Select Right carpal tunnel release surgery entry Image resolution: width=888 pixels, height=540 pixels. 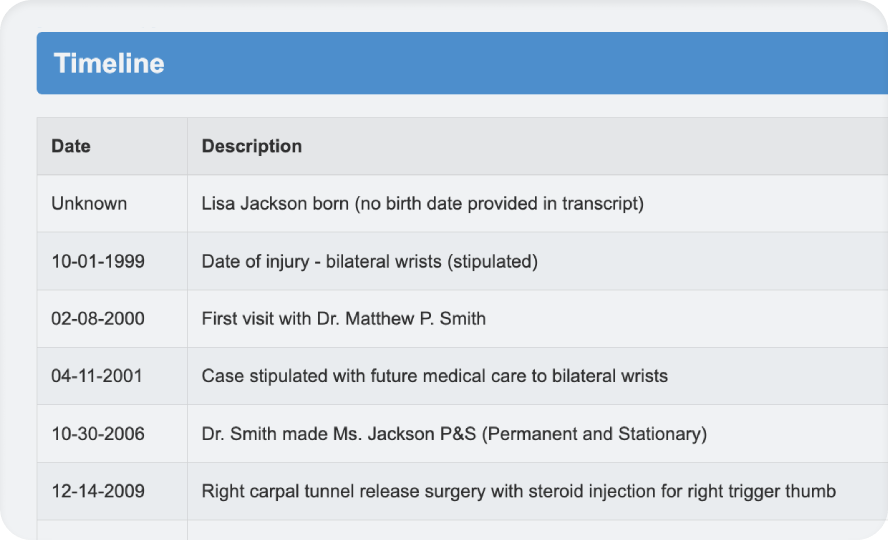tap(519, 491)
